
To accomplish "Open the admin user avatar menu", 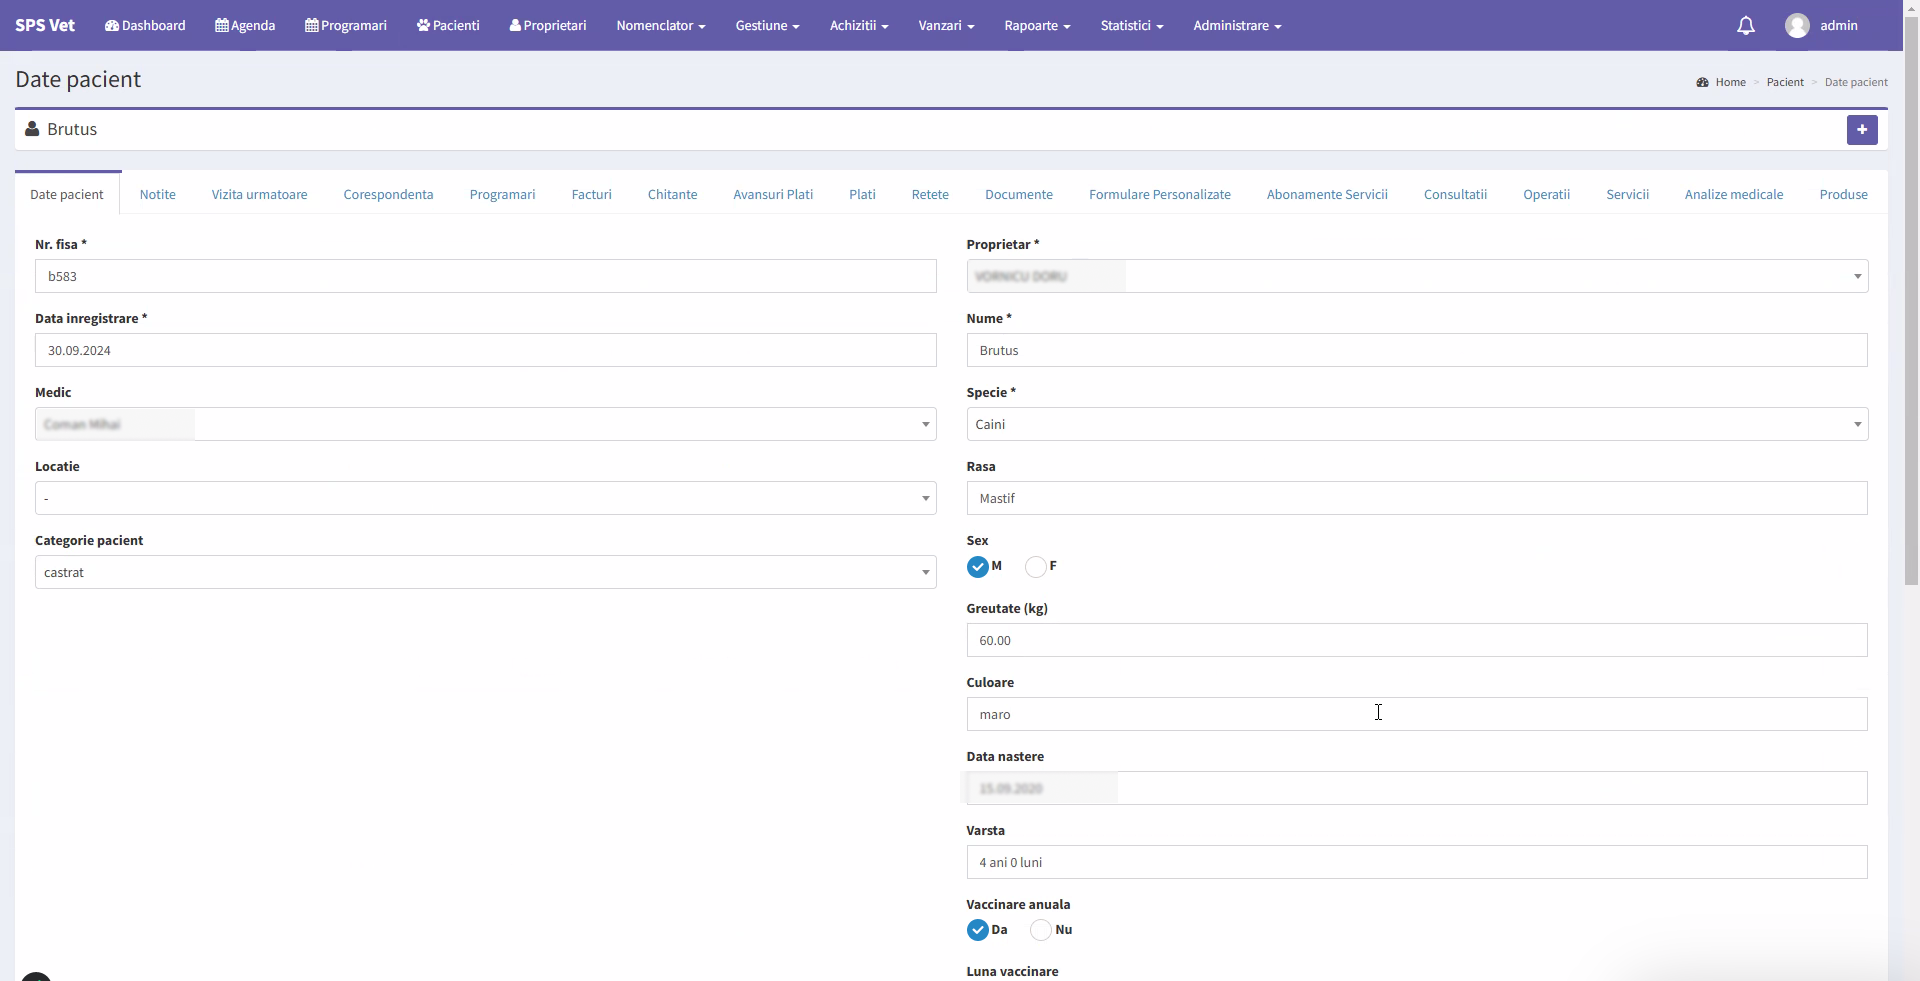I will coord(1820,26).
